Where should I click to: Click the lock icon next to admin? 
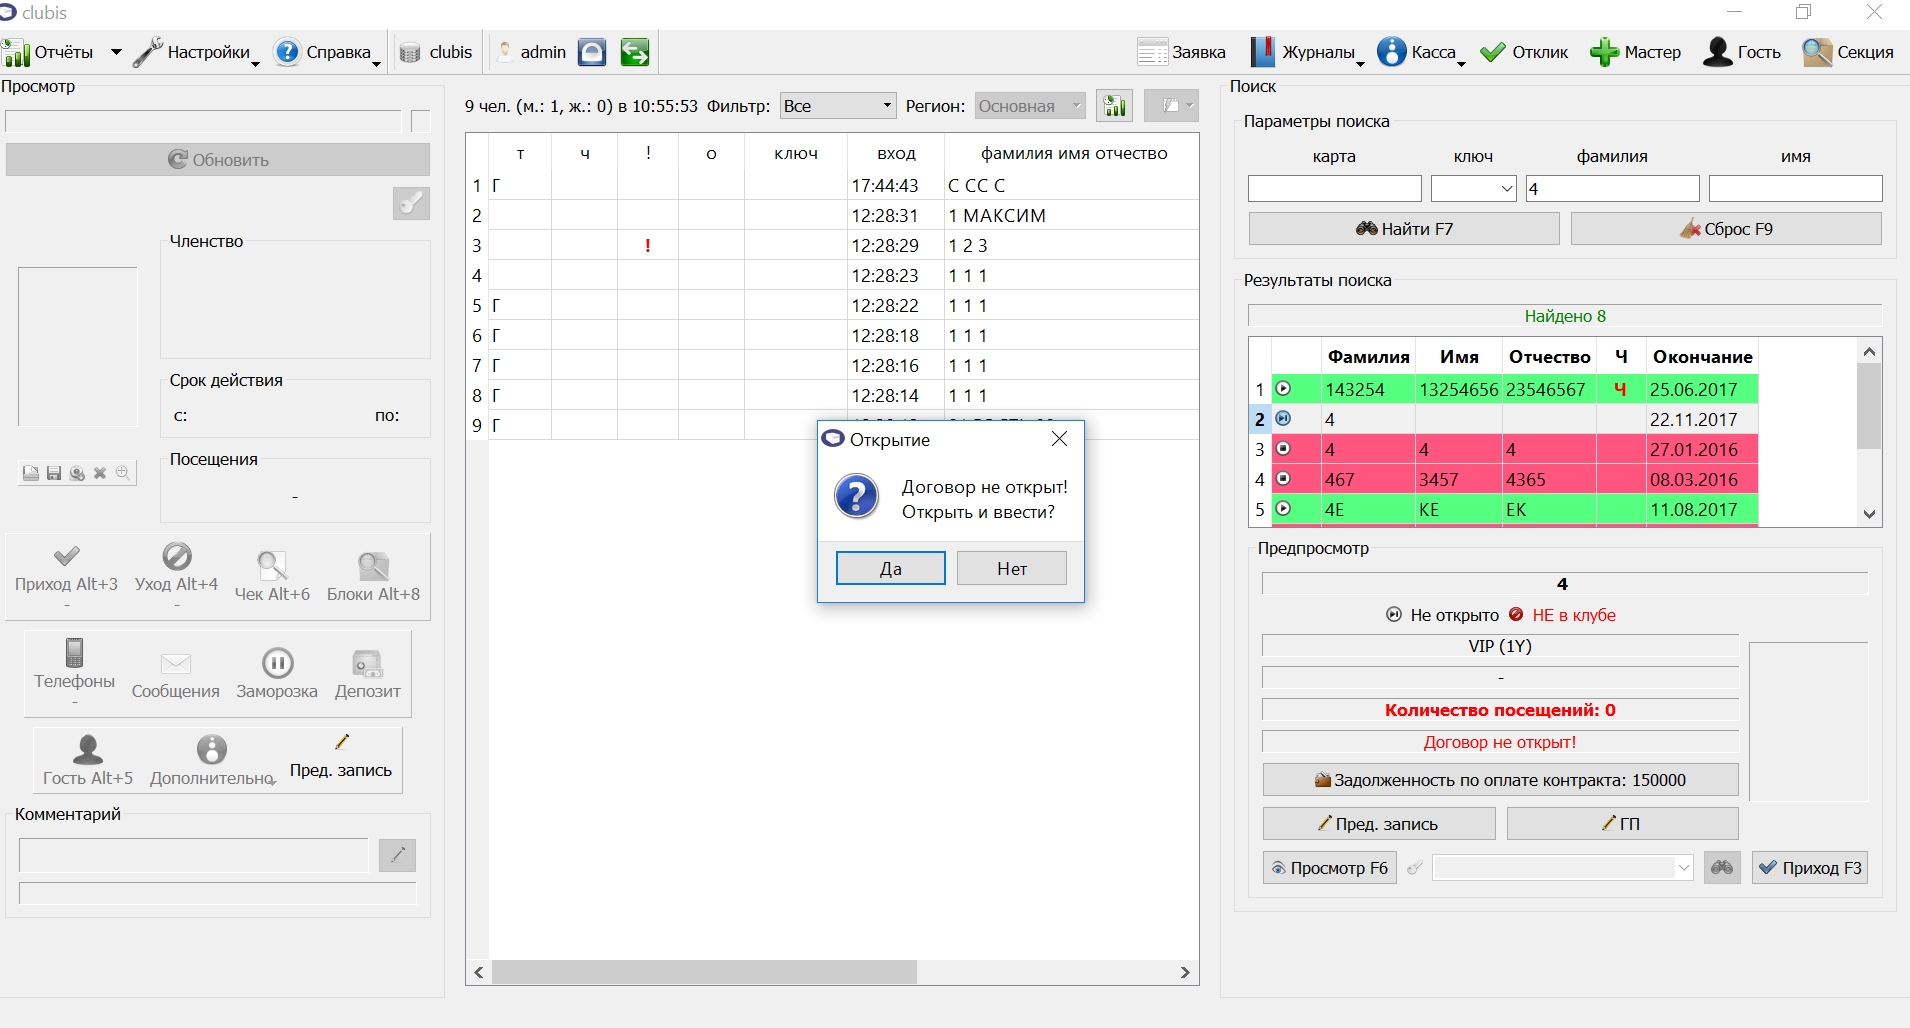(592, 52)
